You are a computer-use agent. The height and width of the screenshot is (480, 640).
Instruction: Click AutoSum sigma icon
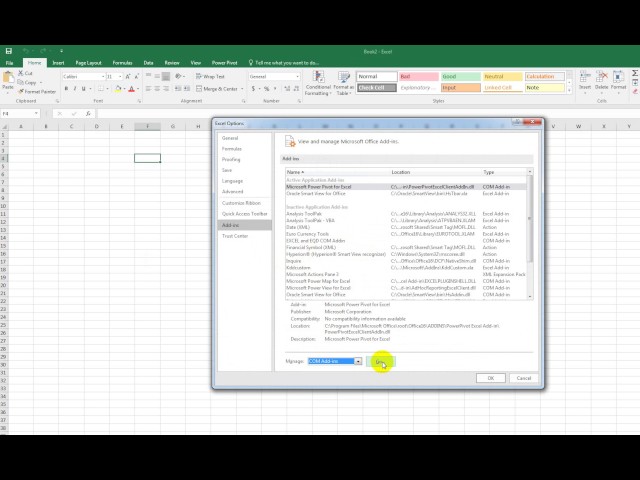[x=635, y=73]
